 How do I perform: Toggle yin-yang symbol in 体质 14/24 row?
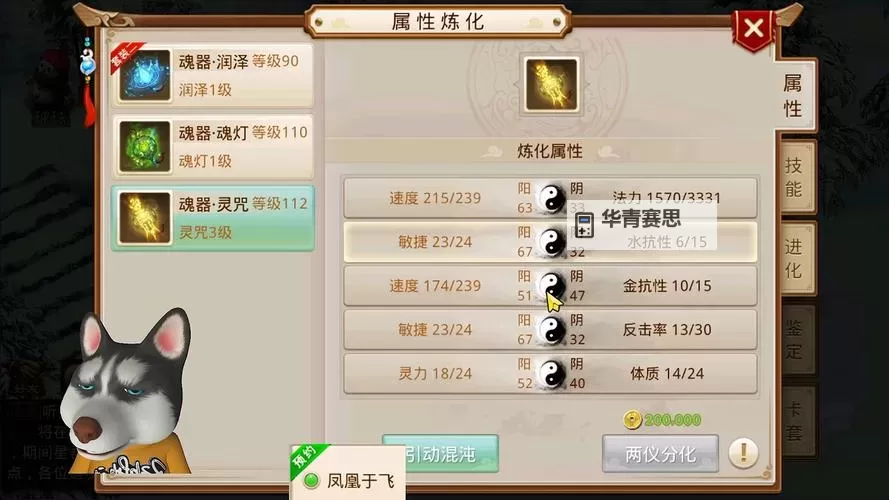pos(551,374)
